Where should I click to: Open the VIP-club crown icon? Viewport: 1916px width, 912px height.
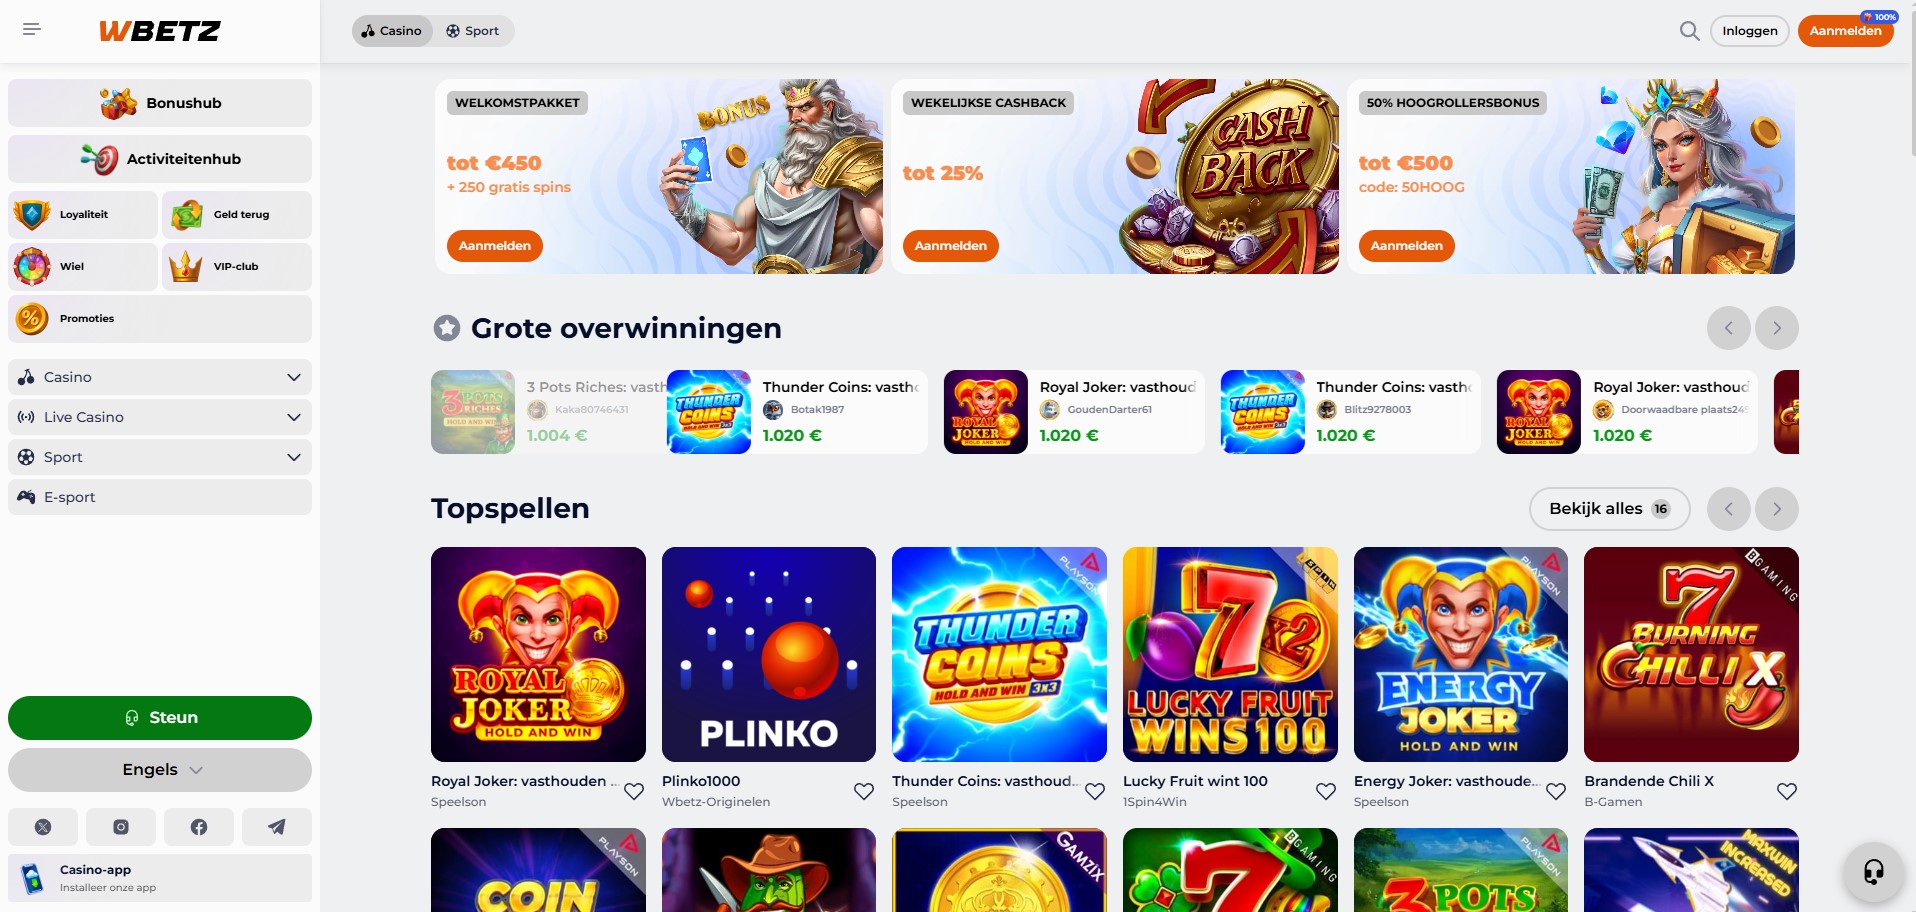[186, 267]
